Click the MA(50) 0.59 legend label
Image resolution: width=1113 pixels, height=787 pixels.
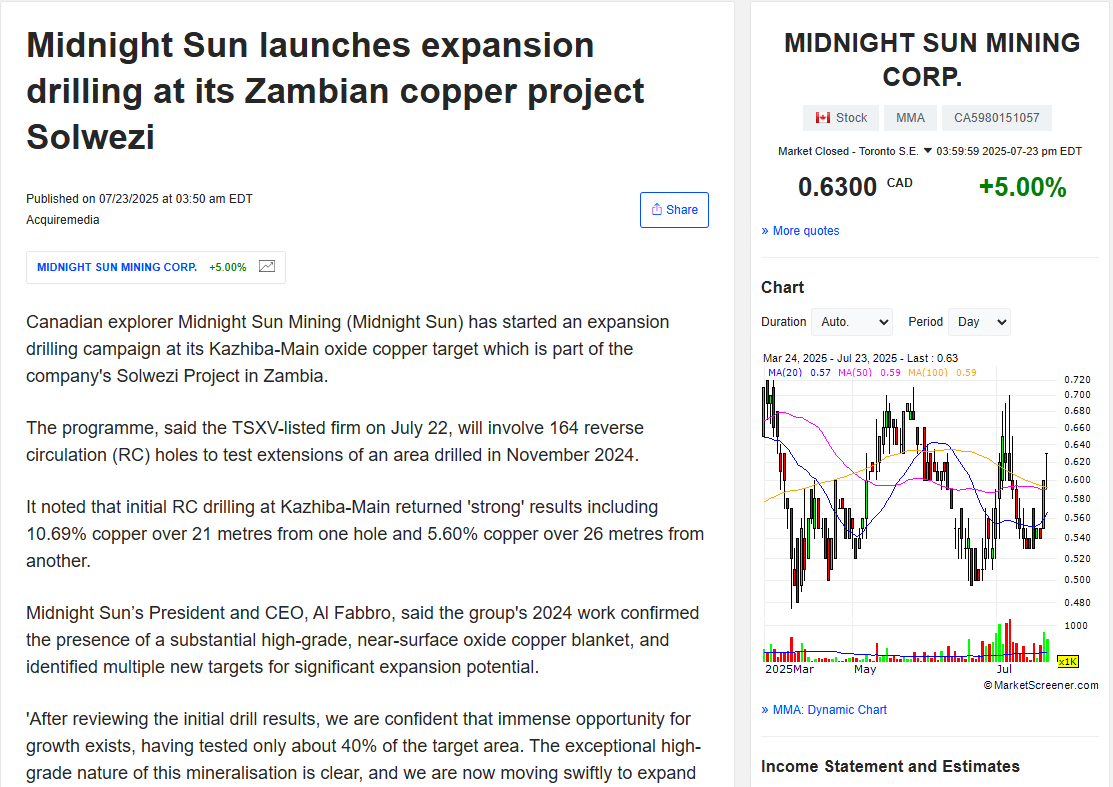coord(869,372)
